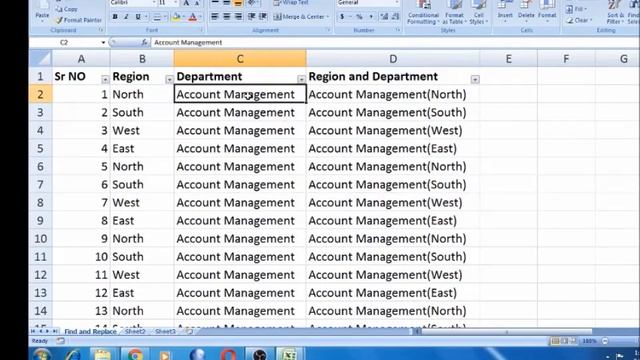The width and height of the screenshot is (640, 360).
Task: Click the Paste button in Clipboard group
Action: pyautogui.click(x=42, y=11)
